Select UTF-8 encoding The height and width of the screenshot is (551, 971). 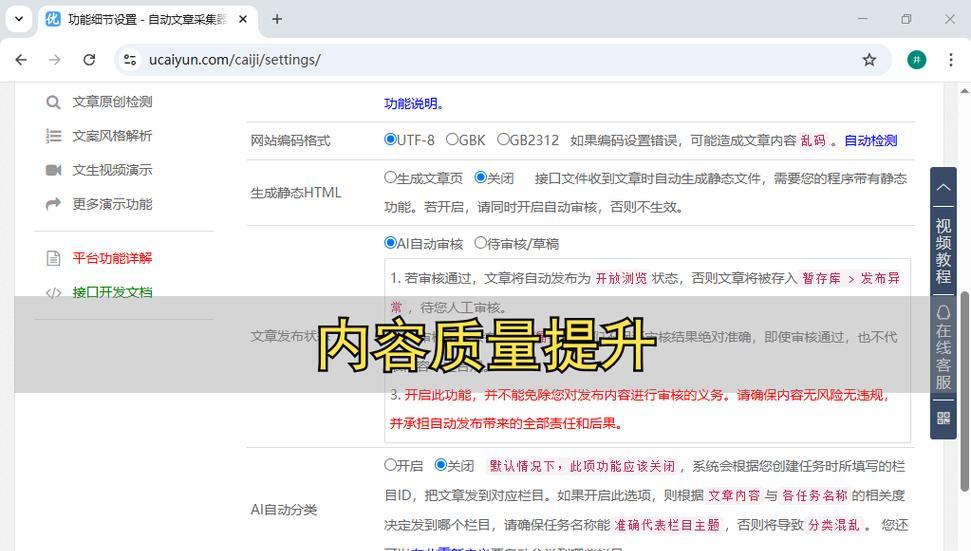(x=390, y=139)
